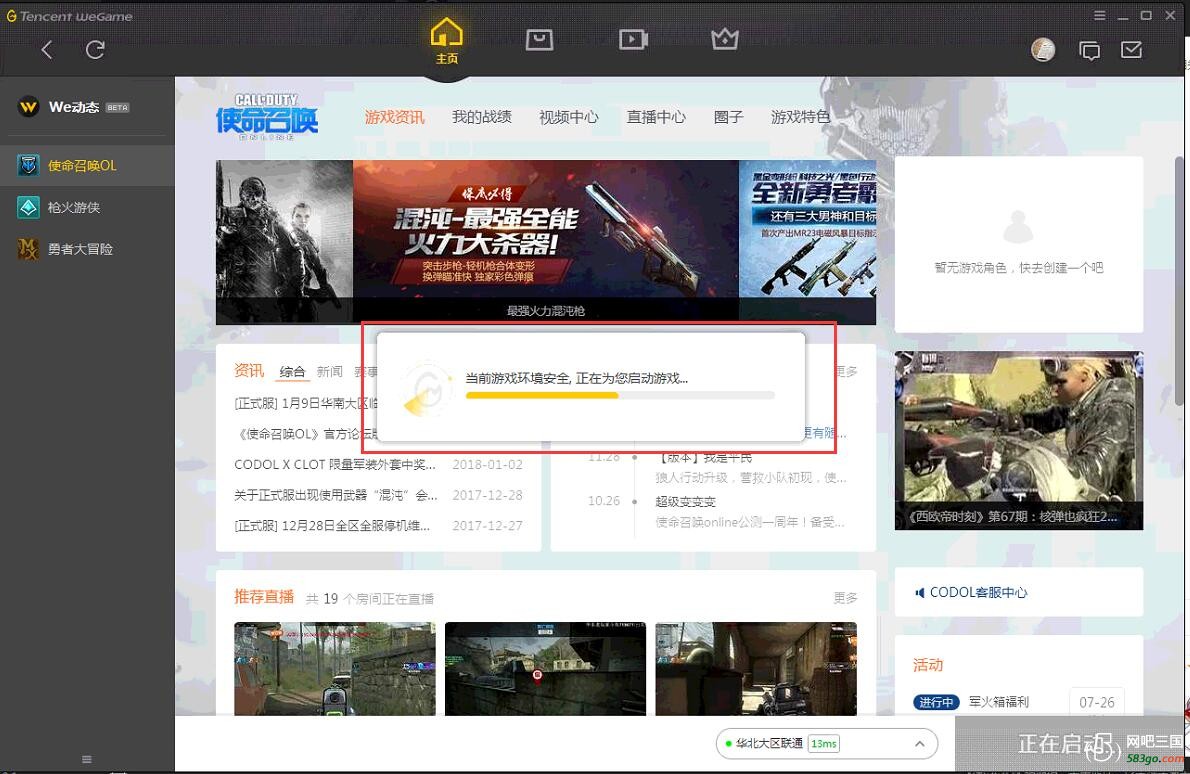Open the 混沌-最强全能 banner
This screenshot has height=774, width=1190.
(546, 242)
